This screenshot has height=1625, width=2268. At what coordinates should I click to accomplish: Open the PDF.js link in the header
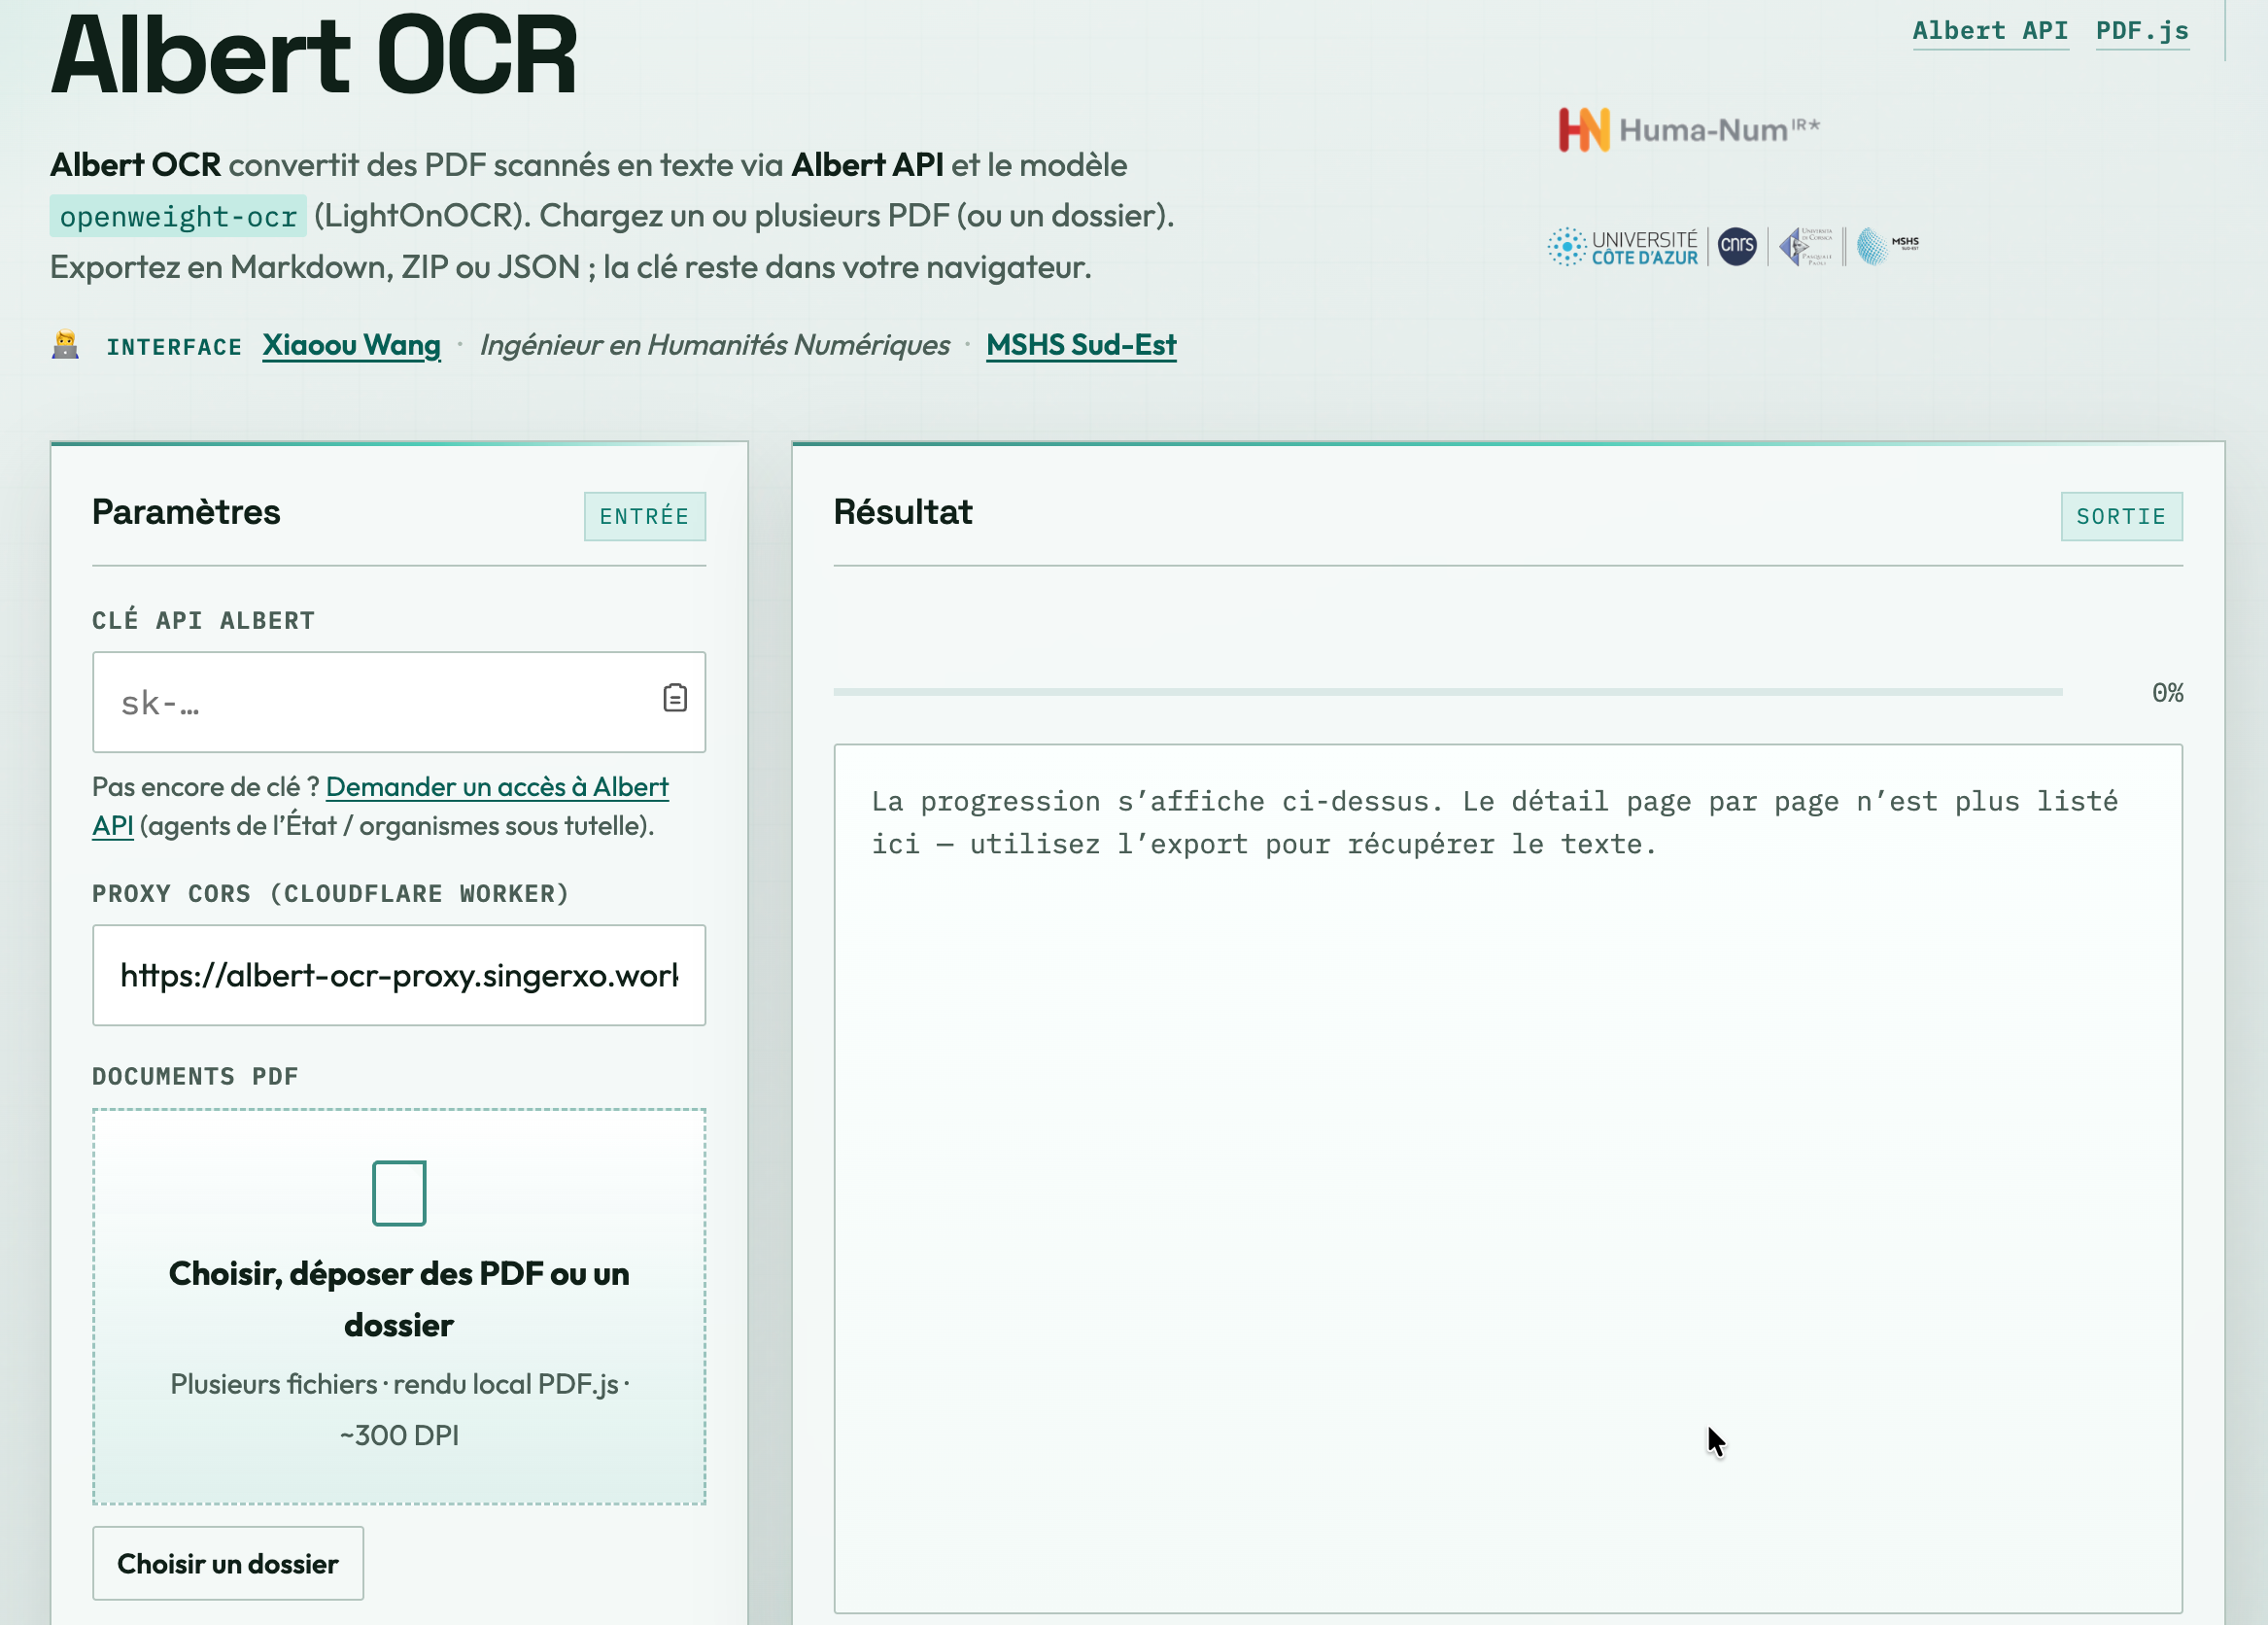(2142, 31)
